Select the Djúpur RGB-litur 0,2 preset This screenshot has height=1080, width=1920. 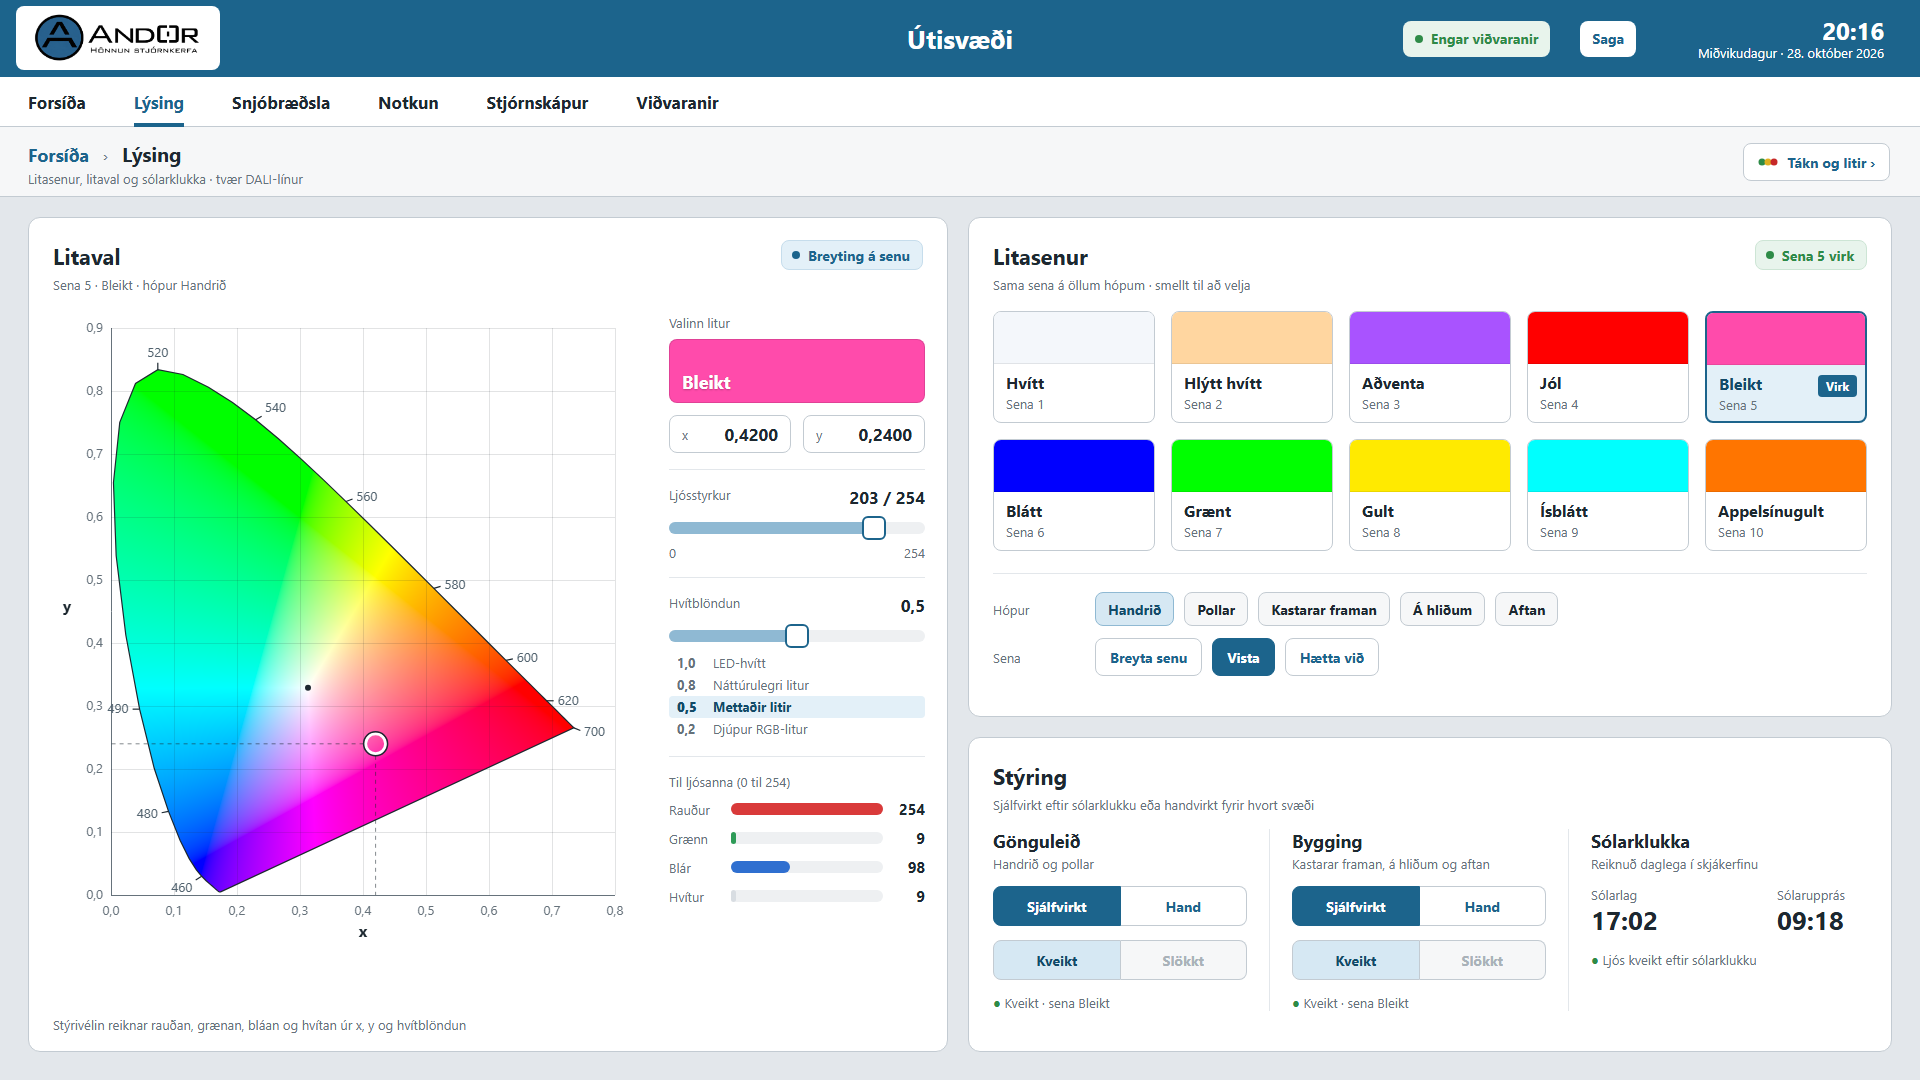tap(796, 729)
